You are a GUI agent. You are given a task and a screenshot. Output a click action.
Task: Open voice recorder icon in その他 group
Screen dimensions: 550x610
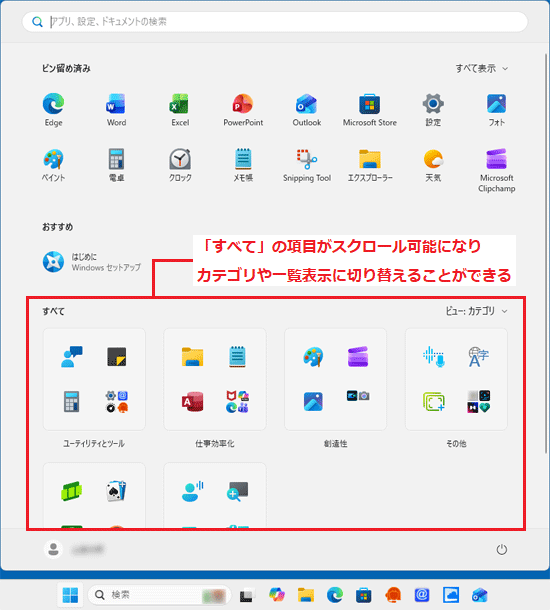pyautogui.click(x=434, y=356)
